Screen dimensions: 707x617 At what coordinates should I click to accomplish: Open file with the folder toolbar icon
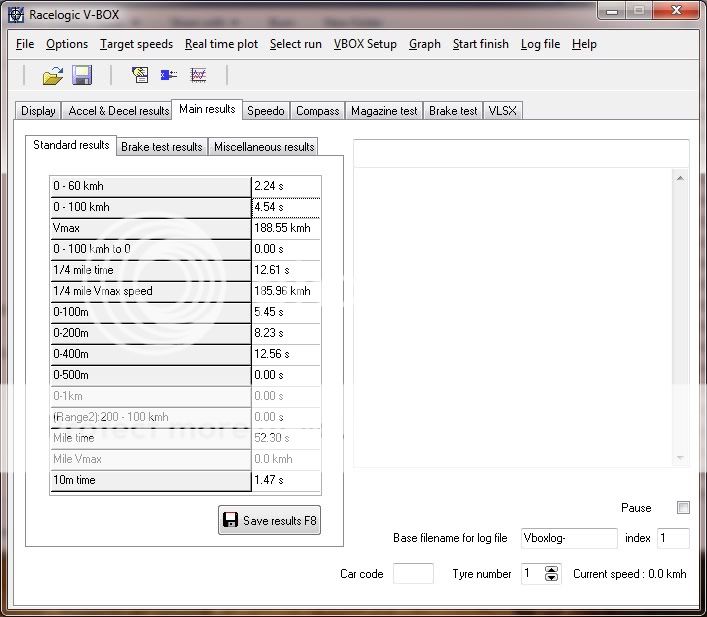pyautogui.click(x=53, y=75)
